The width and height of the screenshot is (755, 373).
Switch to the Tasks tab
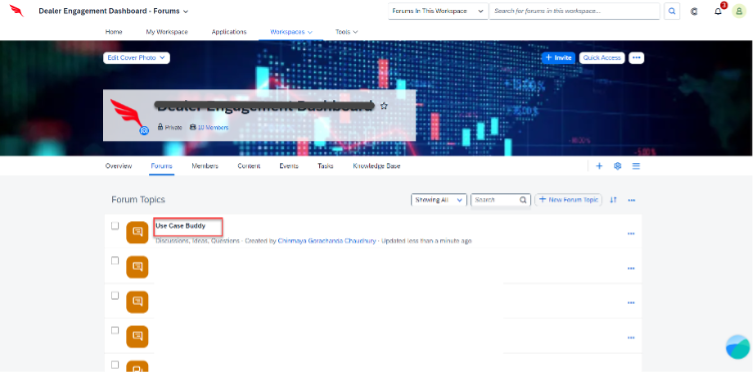pyautogui.click(x=325, y=166)
